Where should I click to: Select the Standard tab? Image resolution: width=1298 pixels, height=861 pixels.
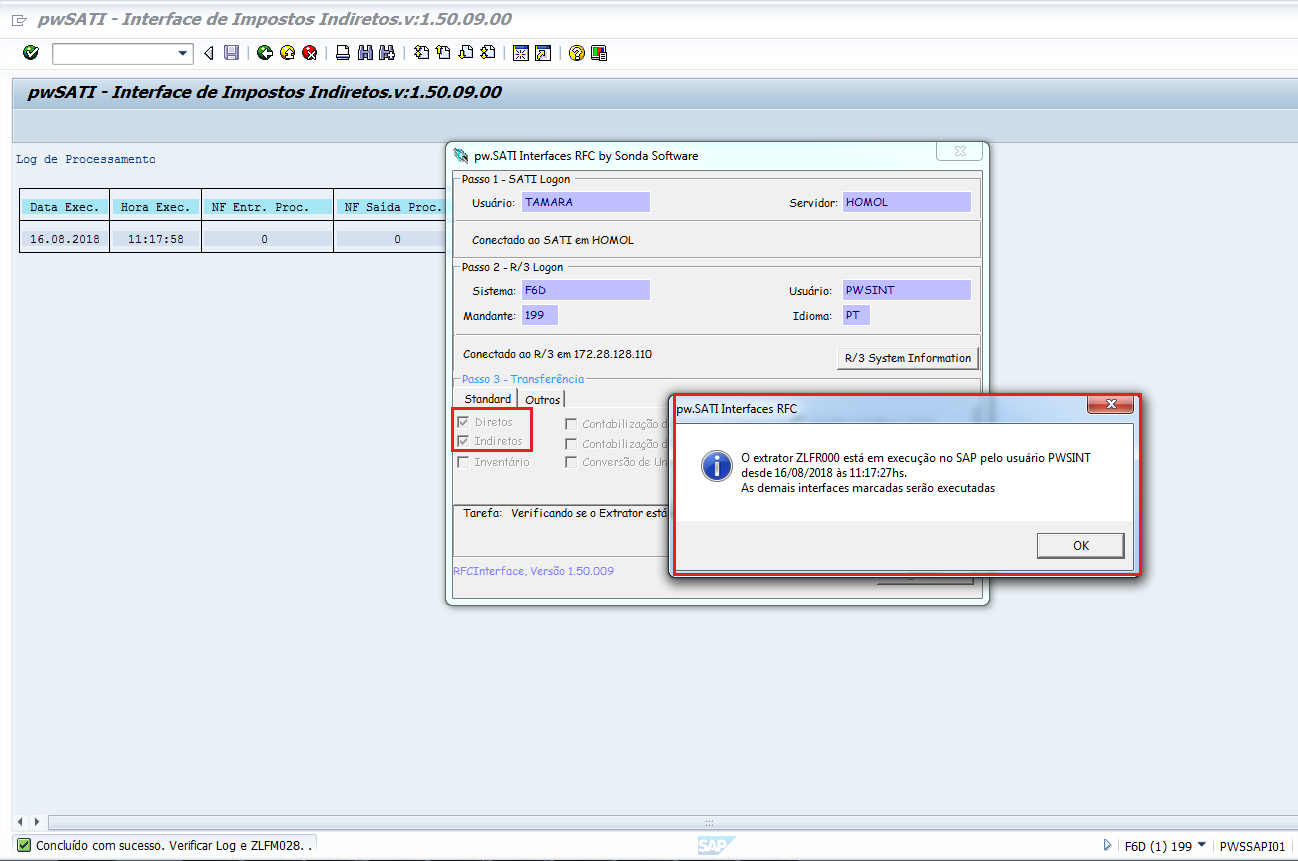(x=488, y=399)
